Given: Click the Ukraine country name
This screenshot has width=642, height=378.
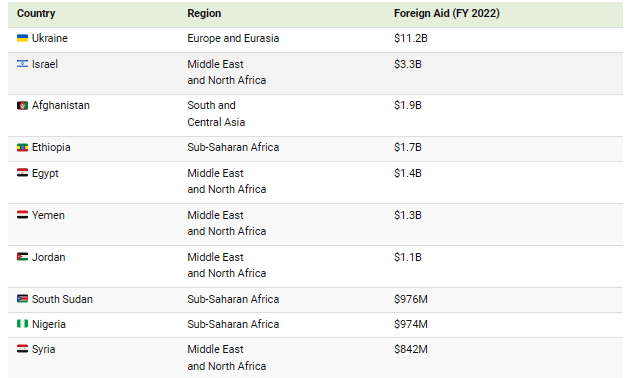Looking at the screenshot, I should pos(50,38).
